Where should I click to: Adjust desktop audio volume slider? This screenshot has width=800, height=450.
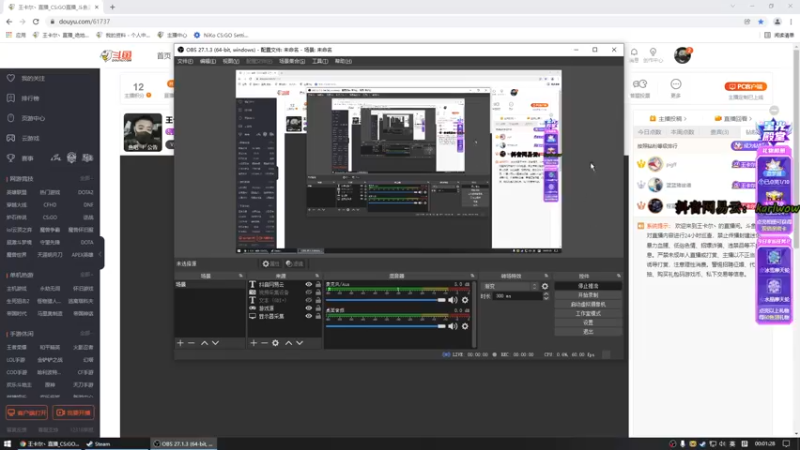(x=385, y=326)
